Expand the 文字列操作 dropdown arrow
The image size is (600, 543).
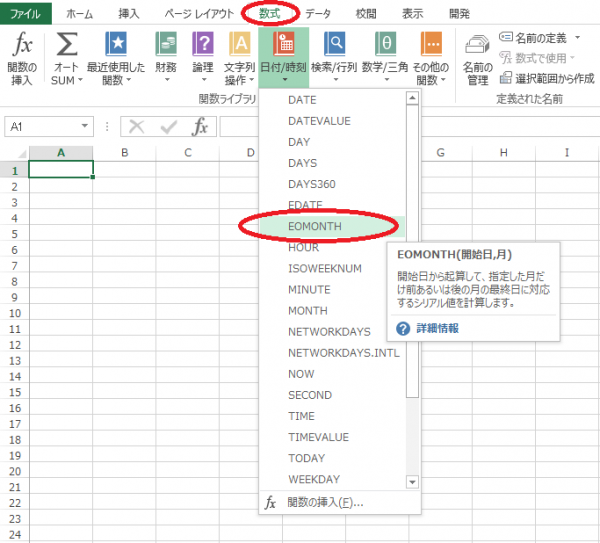point(251,80)
